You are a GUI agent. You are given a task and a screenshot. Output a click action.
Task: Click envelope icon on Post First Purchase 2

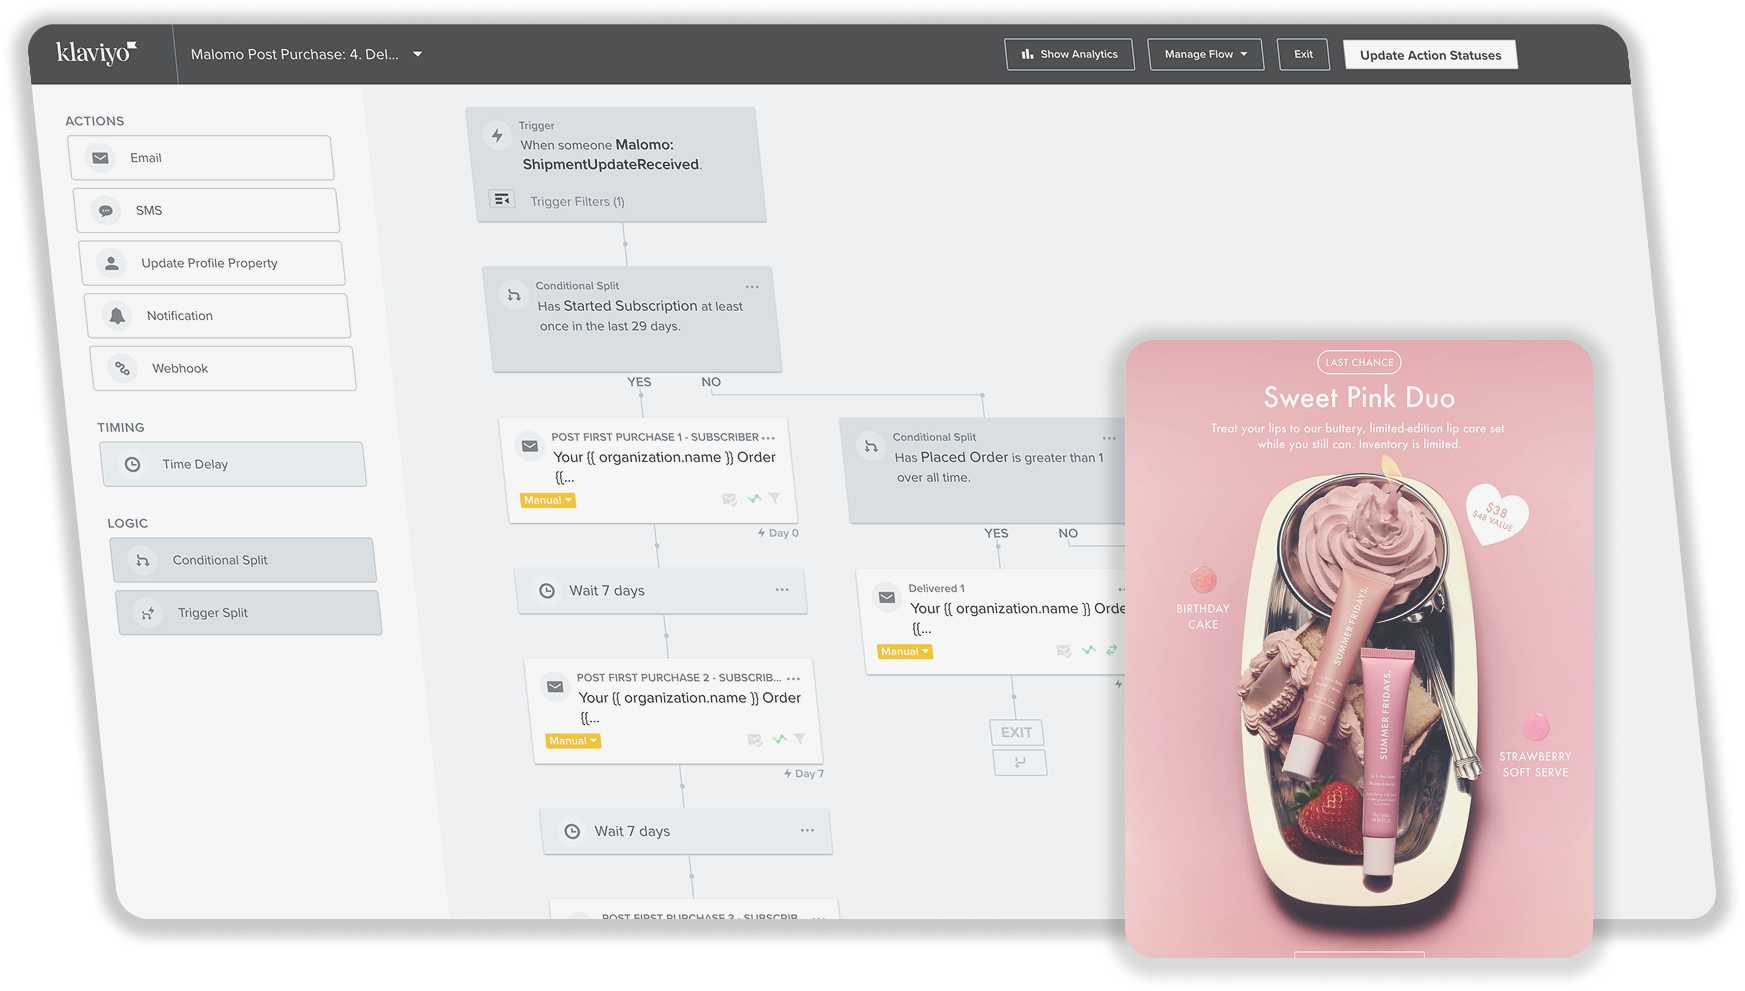coord(555,687)
